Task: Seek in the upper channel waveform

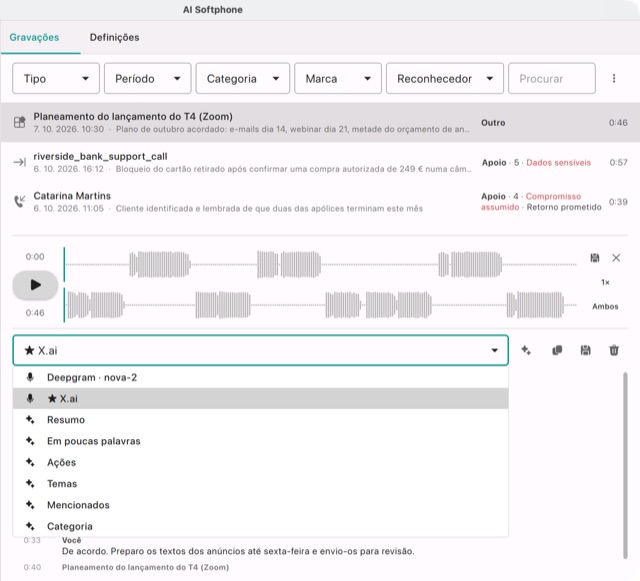Action: [x=320, y=265]
